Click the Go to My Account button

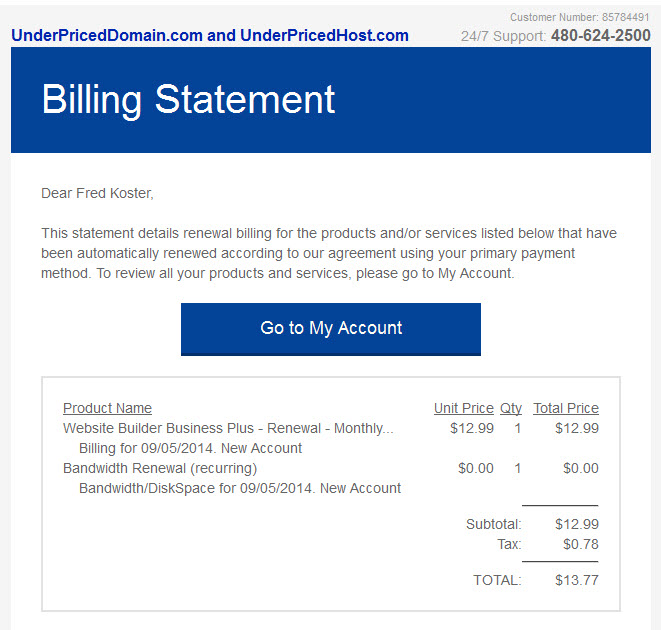pyautogui.click(x=330, y=329)
